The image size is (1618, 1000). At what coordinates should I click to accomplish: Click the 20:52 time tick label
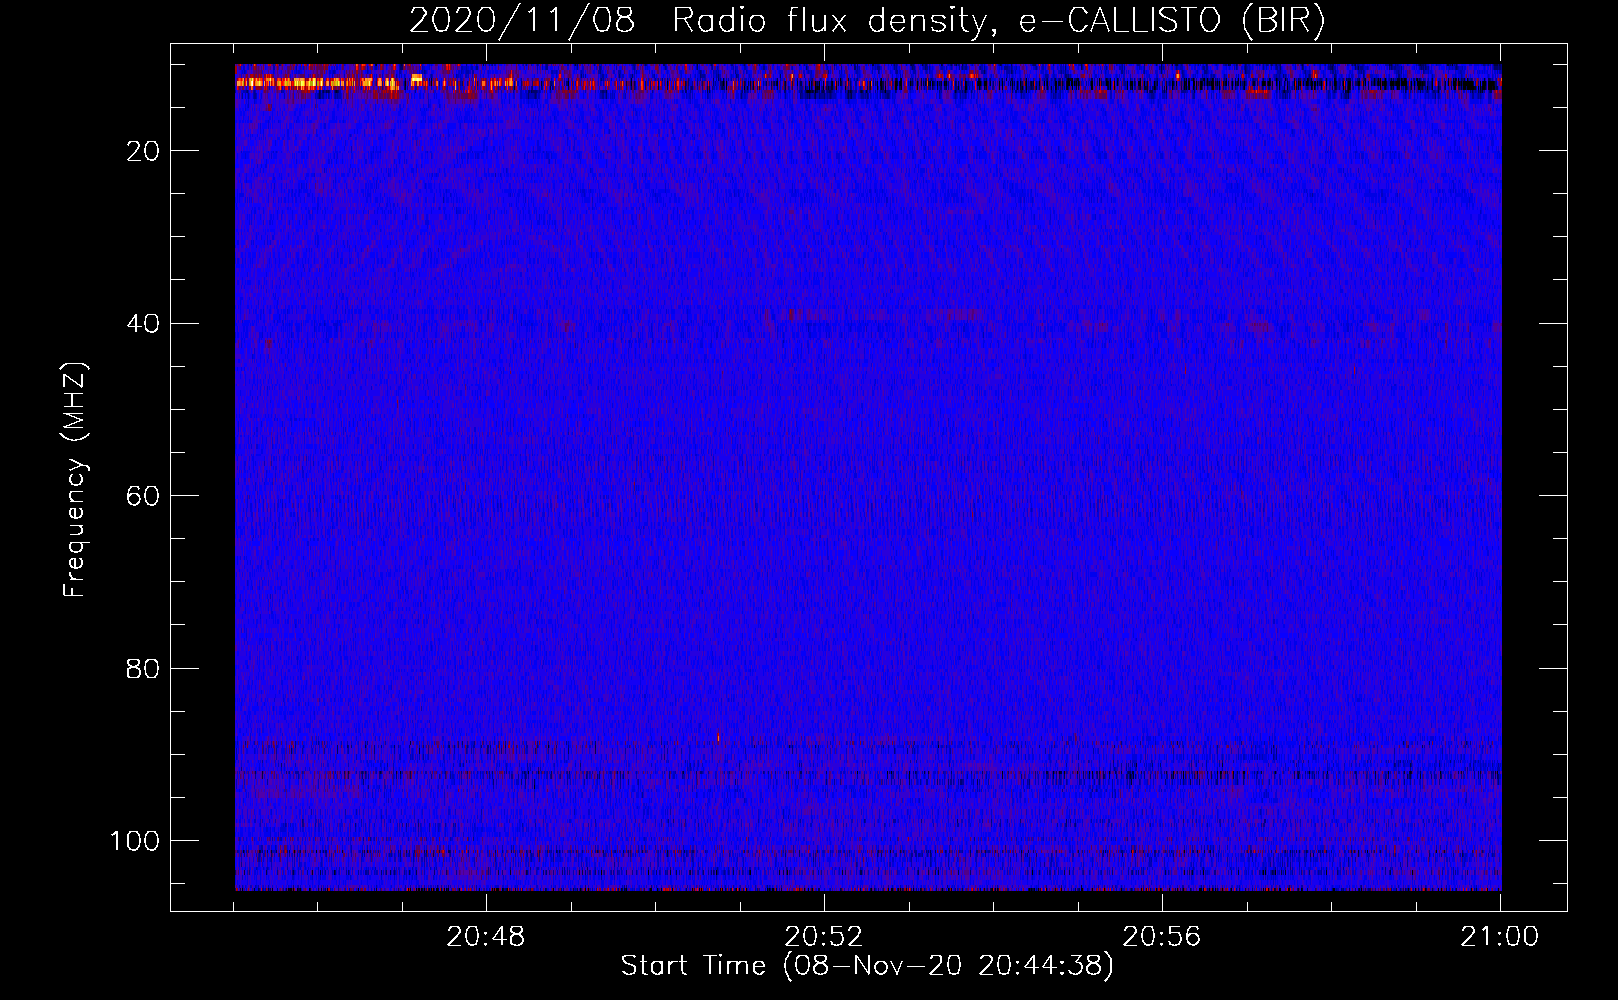(824, 937)
